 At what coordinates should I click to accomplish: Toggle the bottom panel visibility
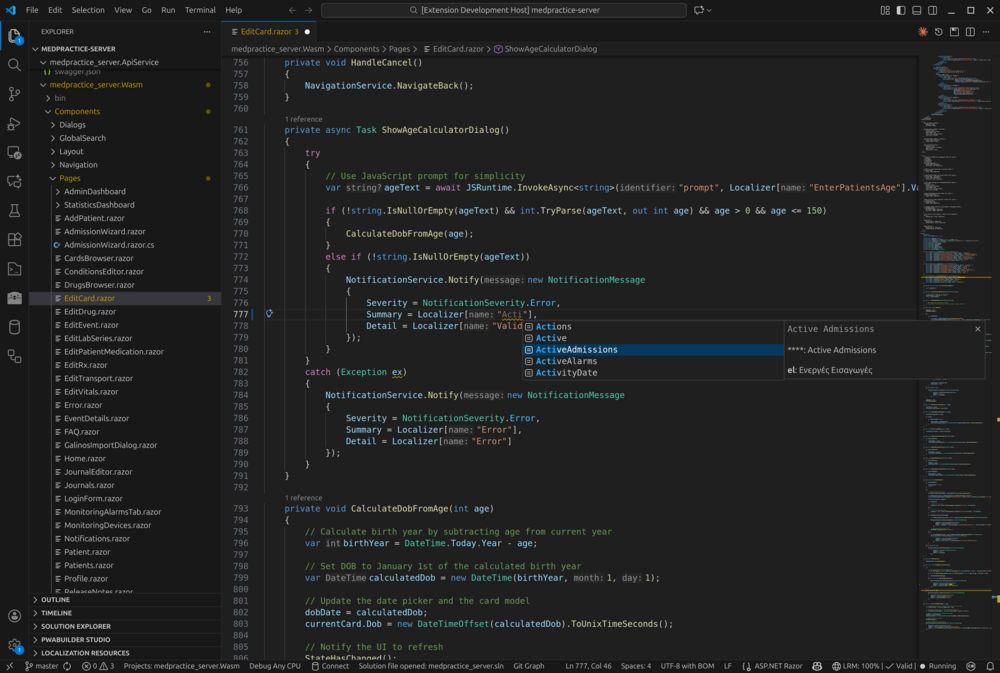(x=917, y=10)
